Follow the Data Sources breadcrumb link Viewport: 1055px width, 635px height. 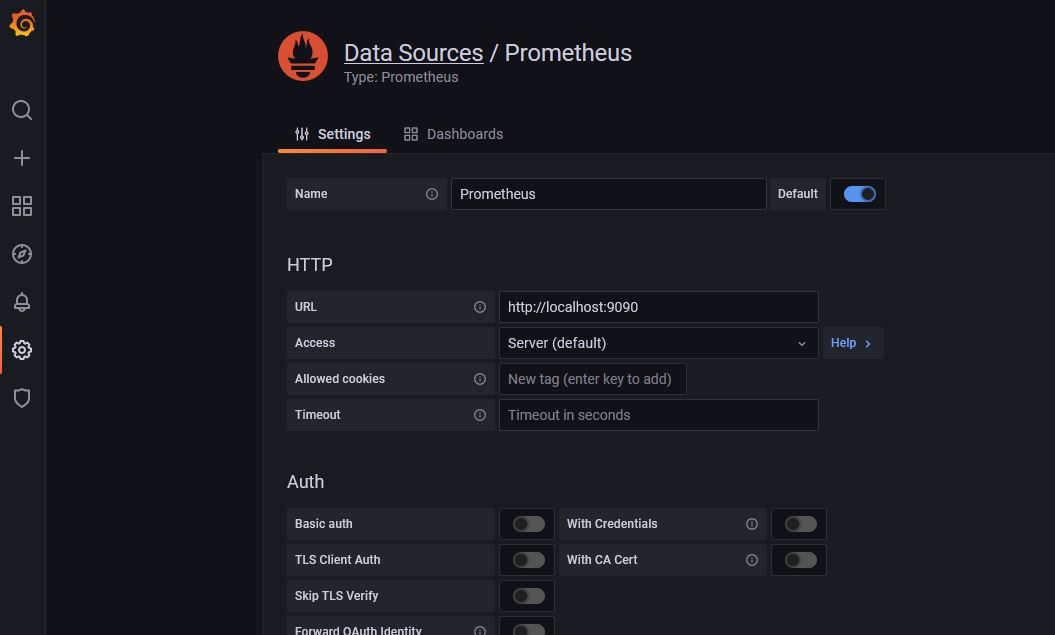click(x=413, y=53)
